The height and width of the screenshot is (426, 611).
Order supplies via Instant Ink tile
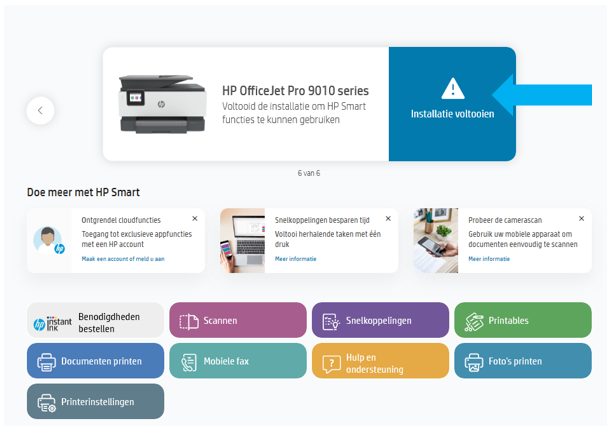95,321
